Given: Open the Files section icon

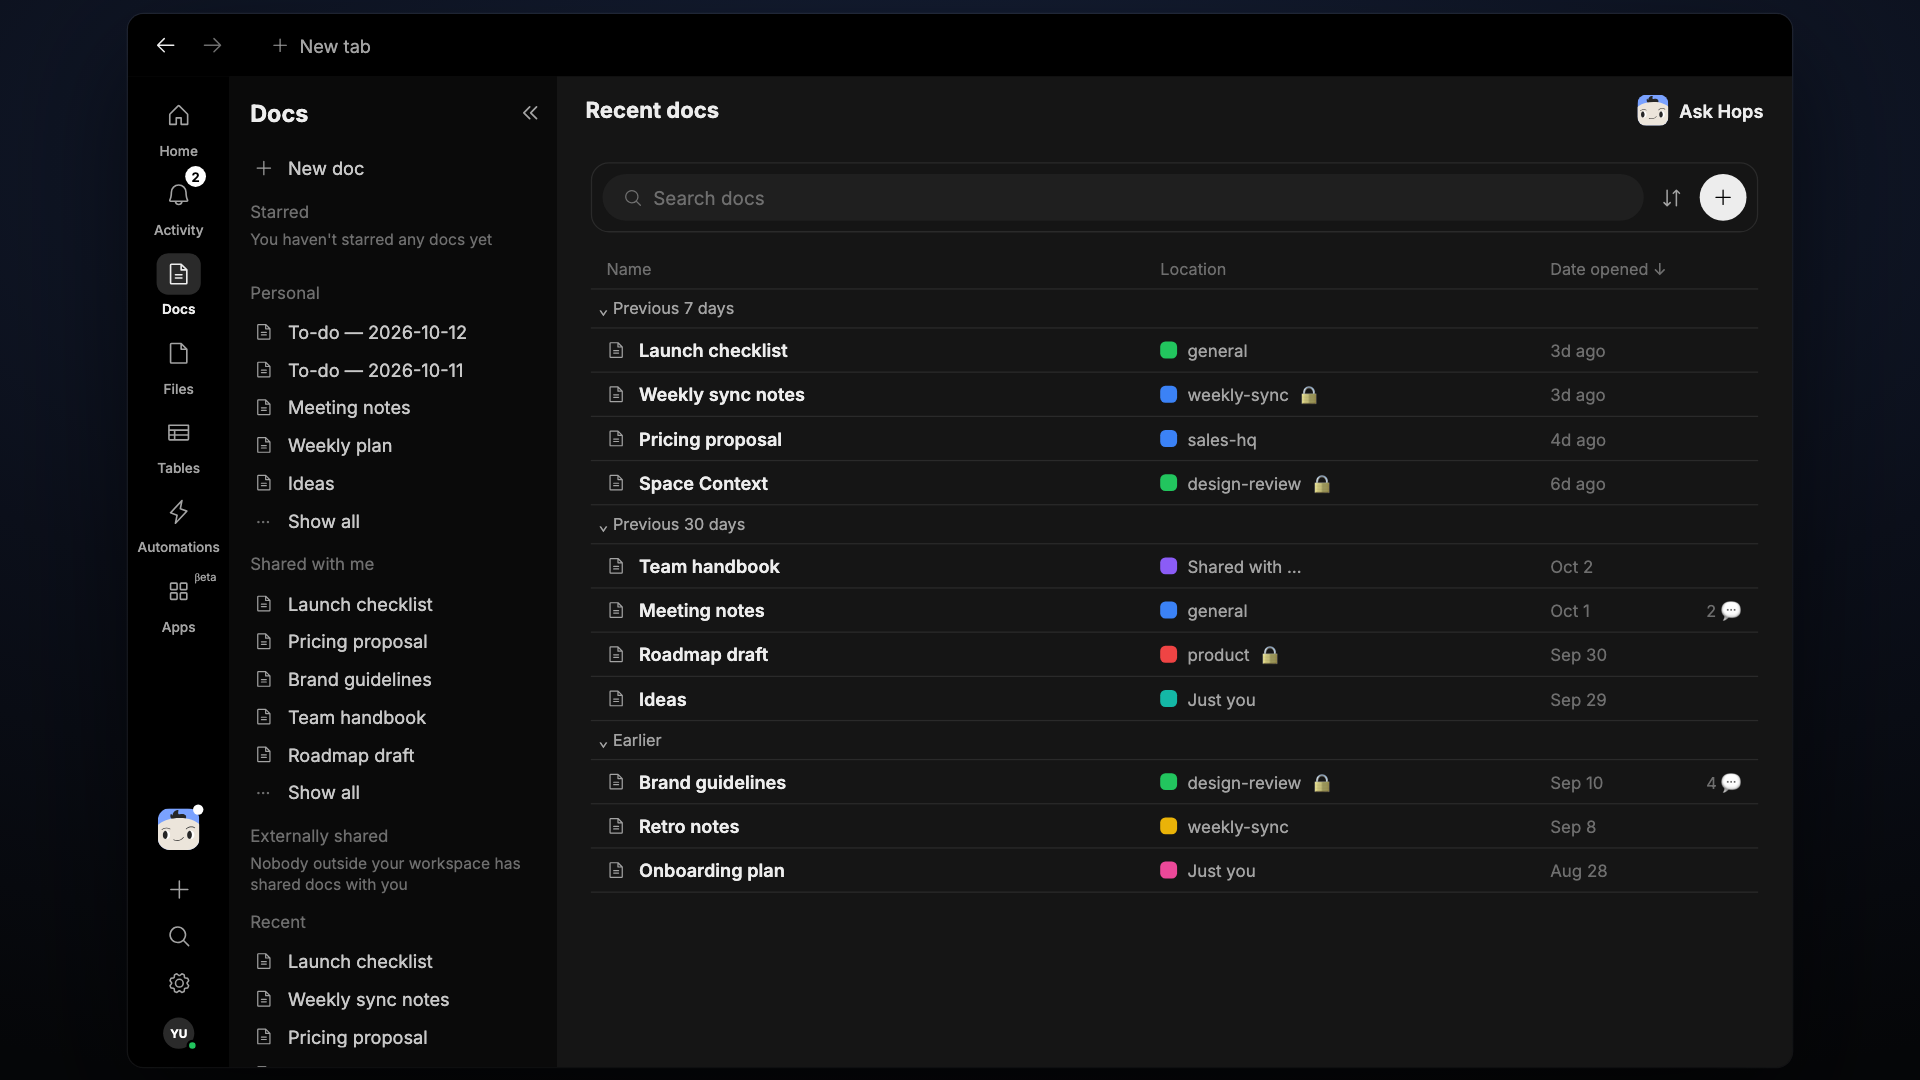Looking at the screenshot, I should [178, 354].
